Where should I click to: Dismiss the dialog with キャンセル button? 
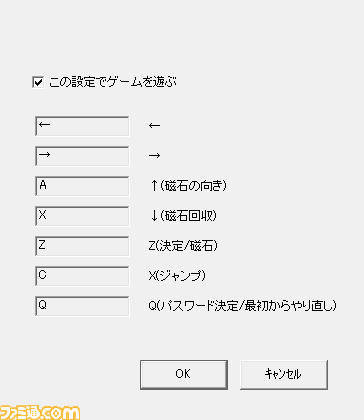point(284,374)
